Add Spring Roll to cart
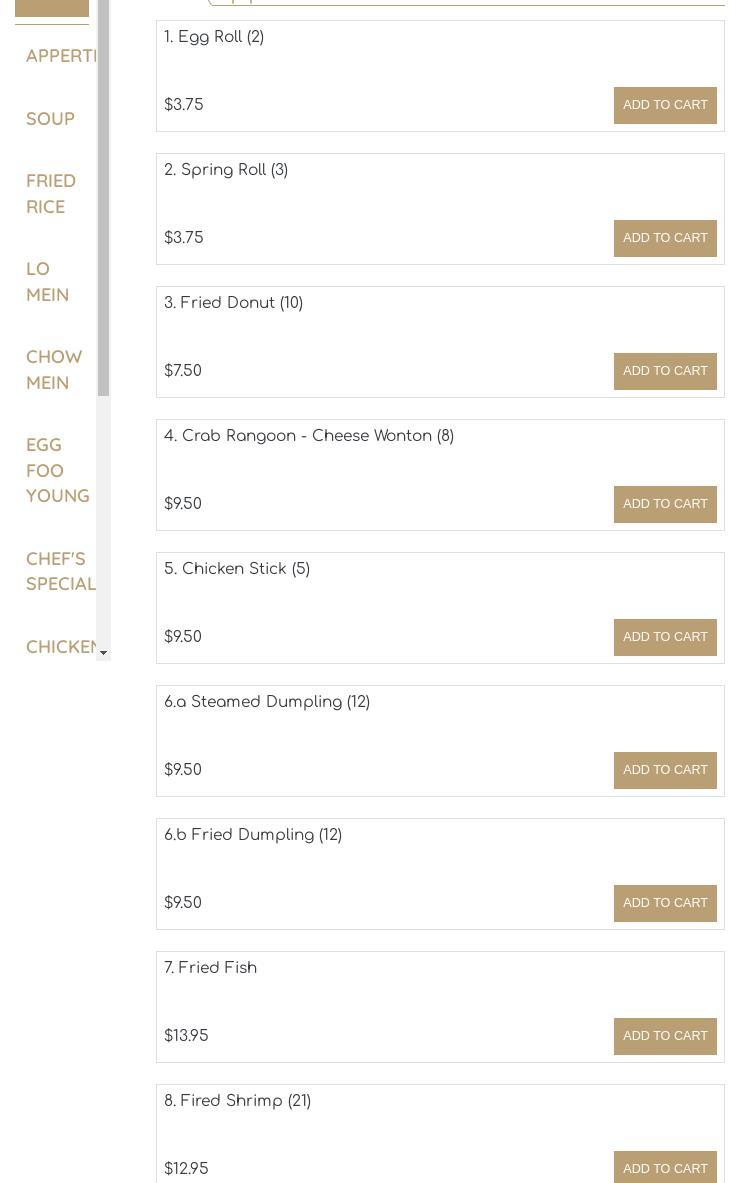 coord(664,238)
